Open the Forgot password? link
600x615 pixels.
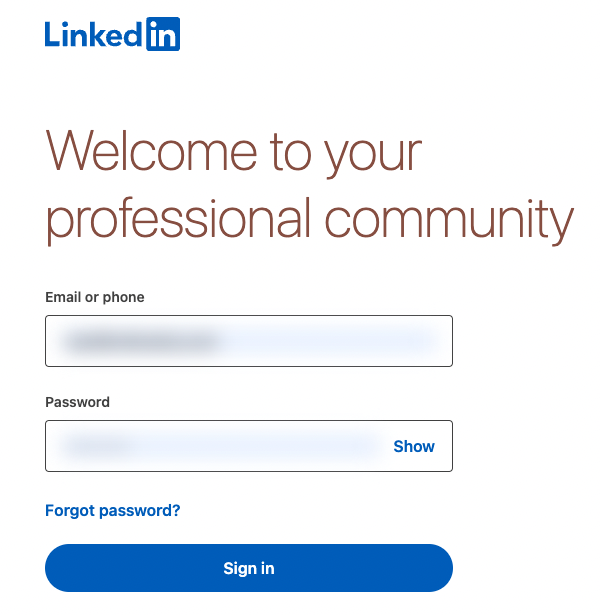coord(113,510)
